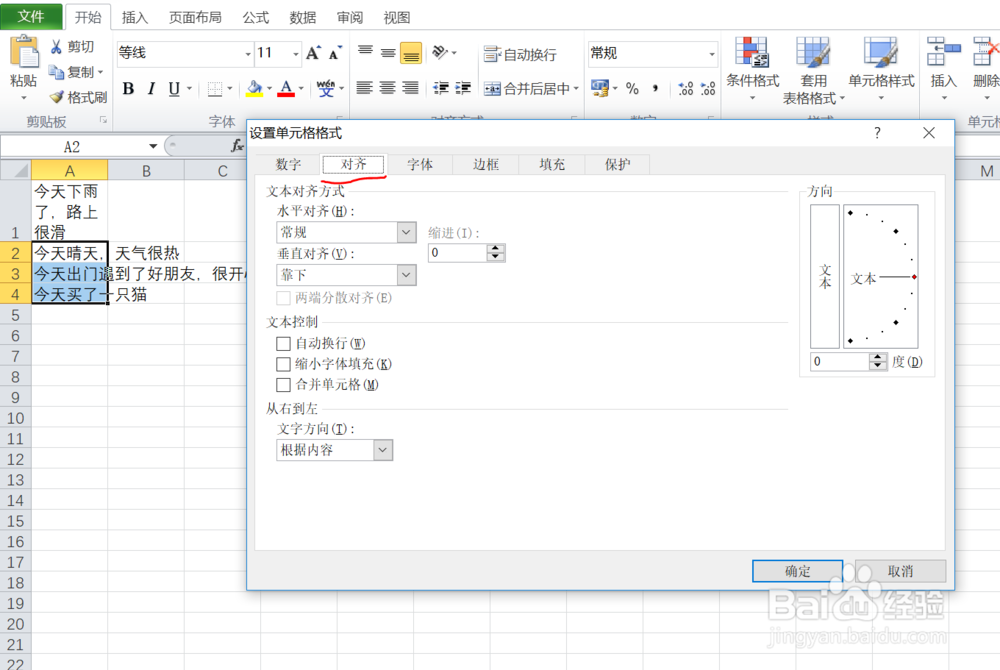Open Conditional Formatting (条件格式)
The image size is (1000, 670).
(753, 69)
